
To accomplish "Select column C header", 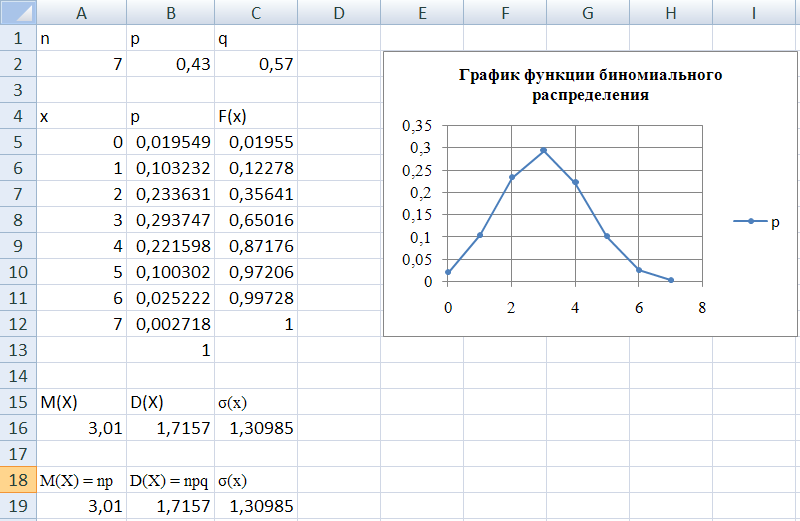I will tap(256, 12).
